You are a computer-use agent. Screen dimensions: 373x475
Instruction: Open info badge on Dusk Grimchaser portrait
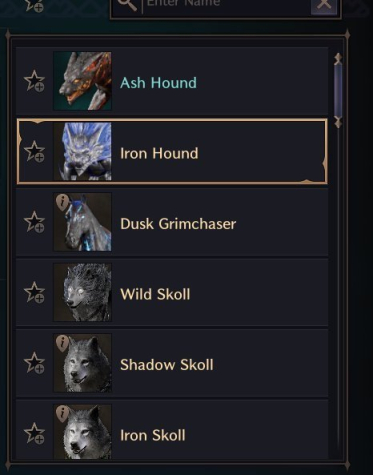coord(62,202)
